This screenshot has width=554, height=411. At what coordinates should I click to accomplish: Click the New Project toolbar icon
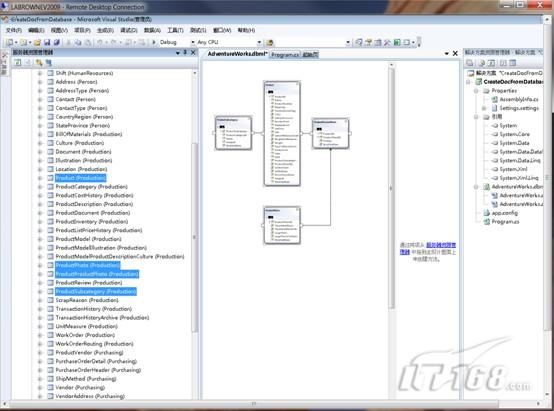[x=9, y=42]
